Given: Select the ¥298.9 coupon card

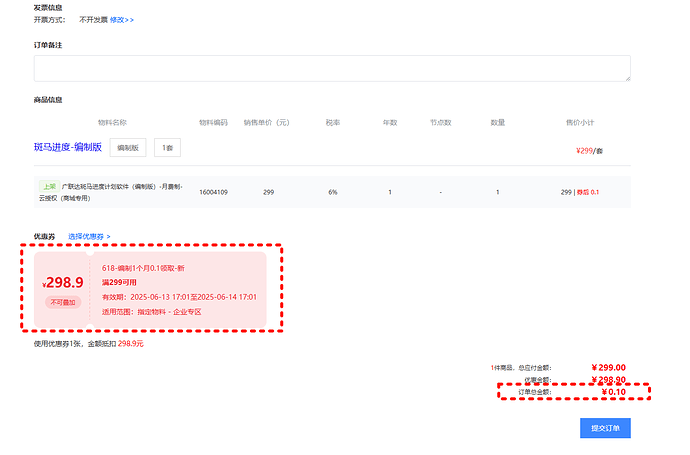Looking at the screenshot, I should pyautogui.click(x=150, y=290).
